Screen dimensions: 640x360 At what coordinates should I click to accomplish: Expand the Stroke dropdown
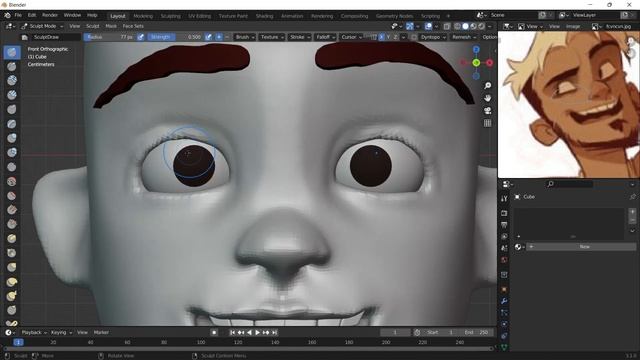click(300, 37)
